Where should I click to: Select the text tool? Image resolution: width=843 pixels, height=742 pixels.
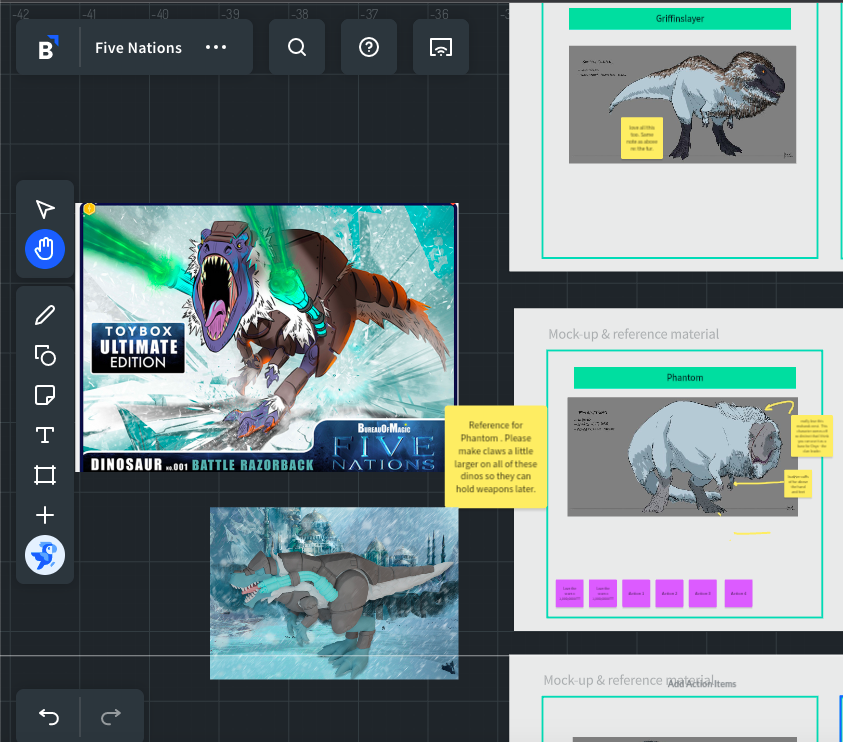(x=45, y=435)
